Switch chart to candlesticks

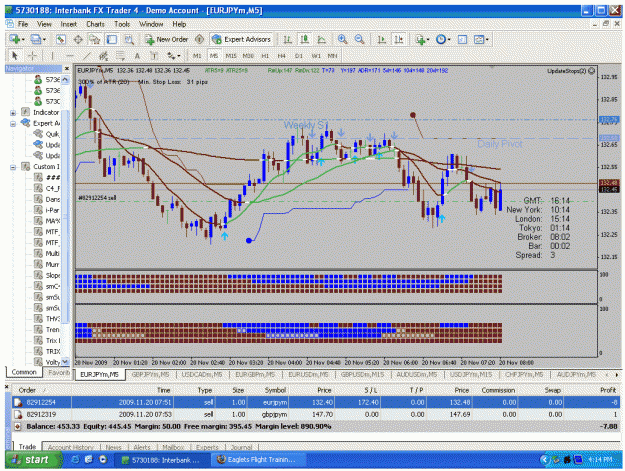pyautogui.click(x=305, y=39)
